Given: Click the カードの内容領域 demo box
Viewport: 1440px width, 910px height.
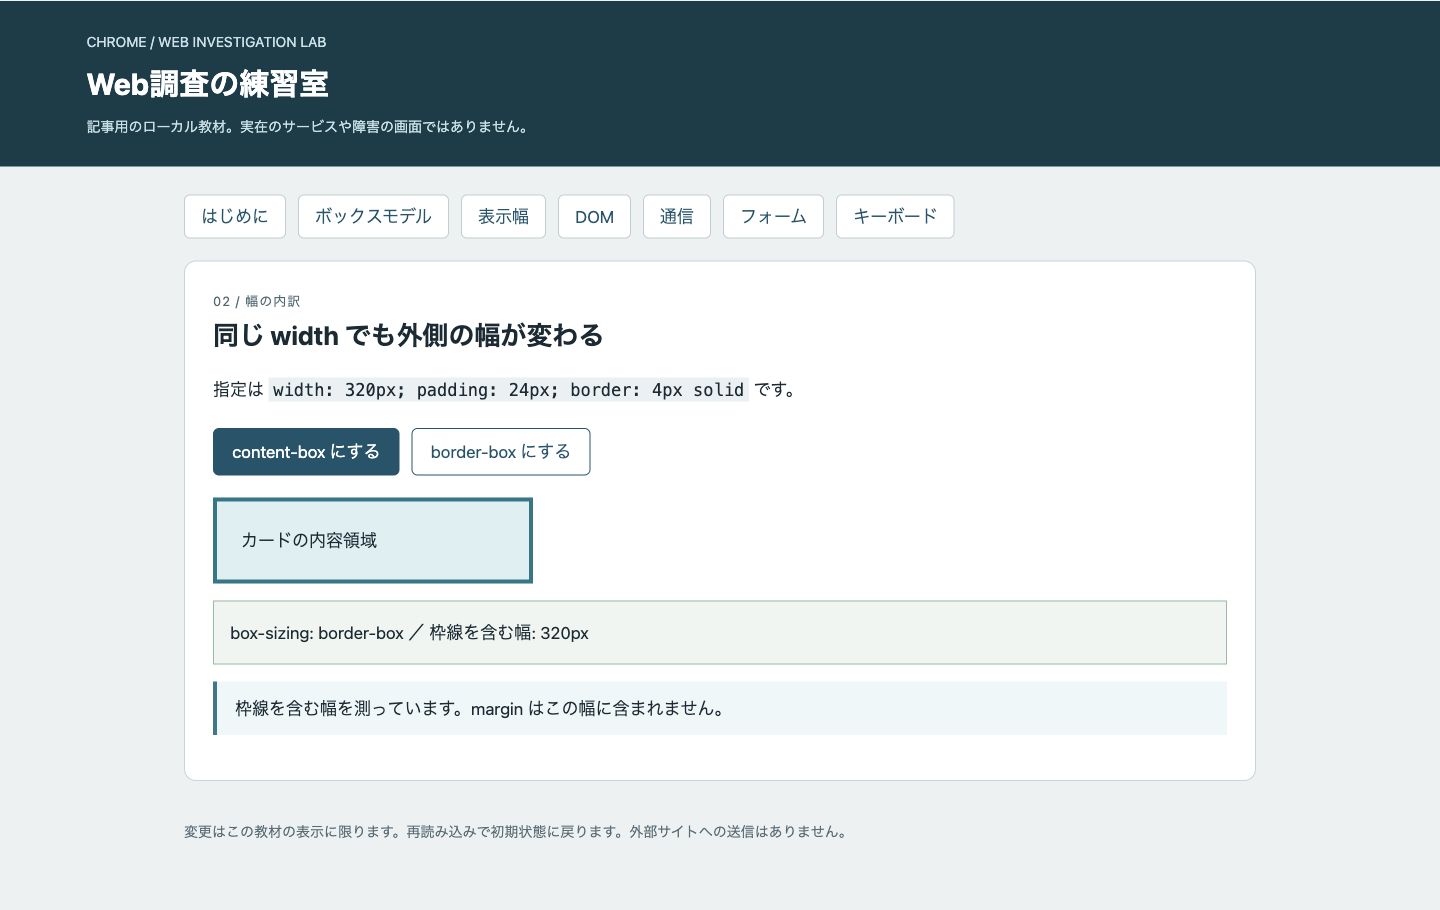Looking at the screenshot, I should (373, 540).
